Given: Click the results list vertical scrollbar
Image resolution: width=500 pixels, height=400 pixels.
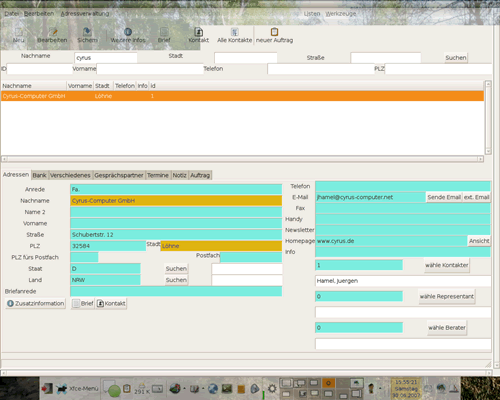Looking at the screenshot, I should pyautogui.click(x=488, y=117).
